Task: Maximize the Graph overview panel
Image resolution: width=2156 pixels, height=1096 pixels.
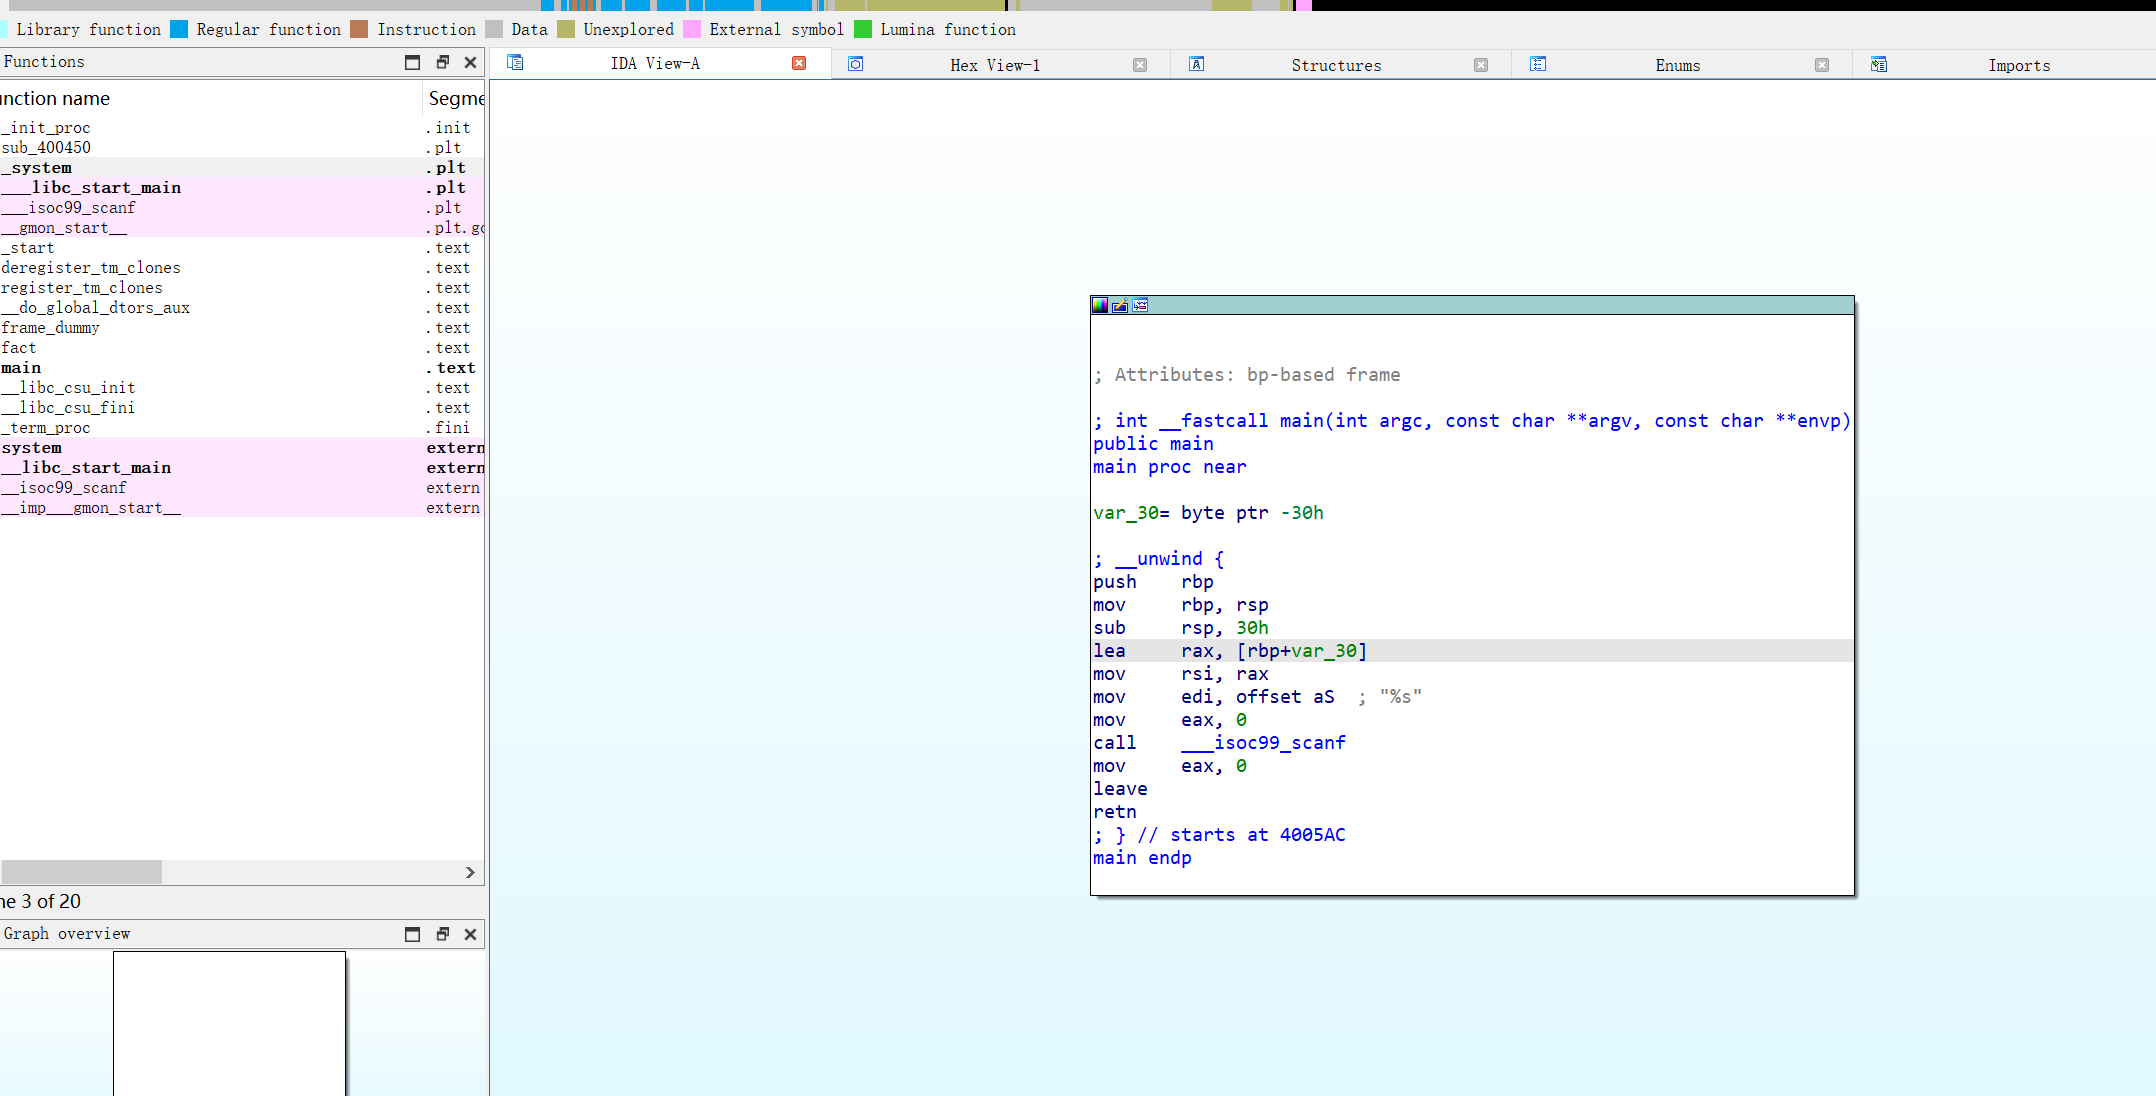Action: tap(412, 934)
